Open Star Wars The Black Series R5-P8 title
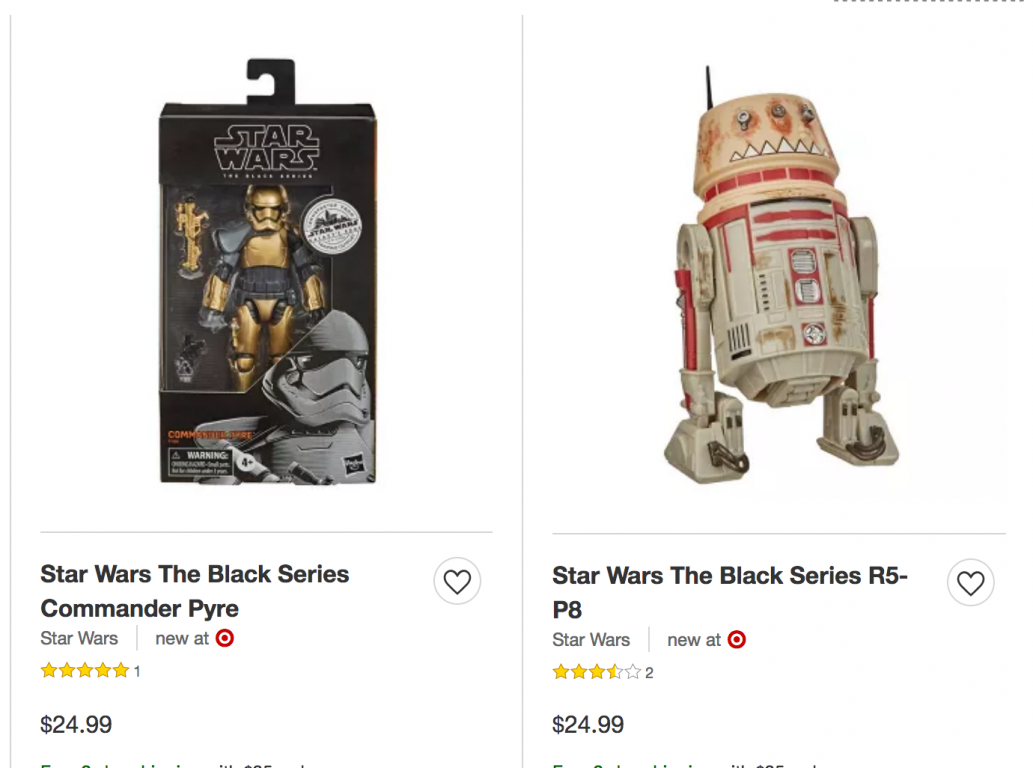Viewport: 1033px width, 768px height. tap(730, 592)
